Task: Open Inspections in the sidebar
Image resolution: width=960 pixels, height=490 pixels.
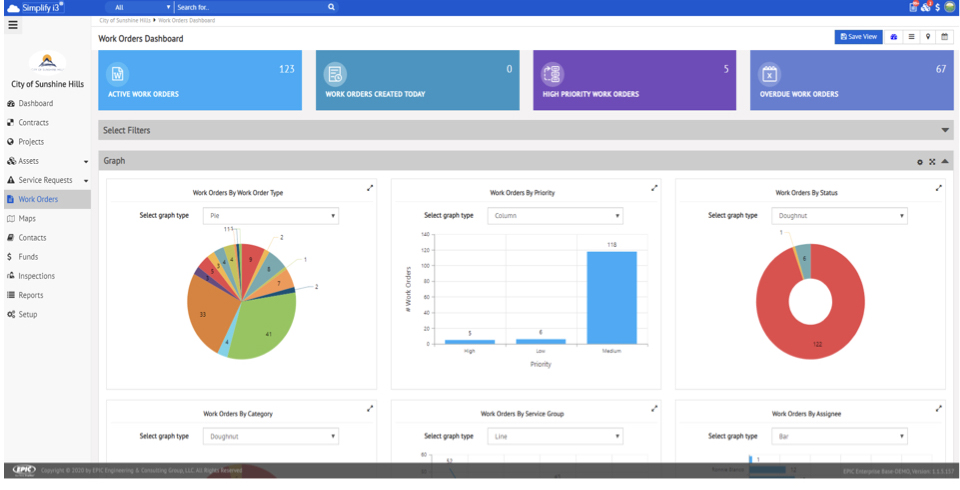Action: [36, 276]
